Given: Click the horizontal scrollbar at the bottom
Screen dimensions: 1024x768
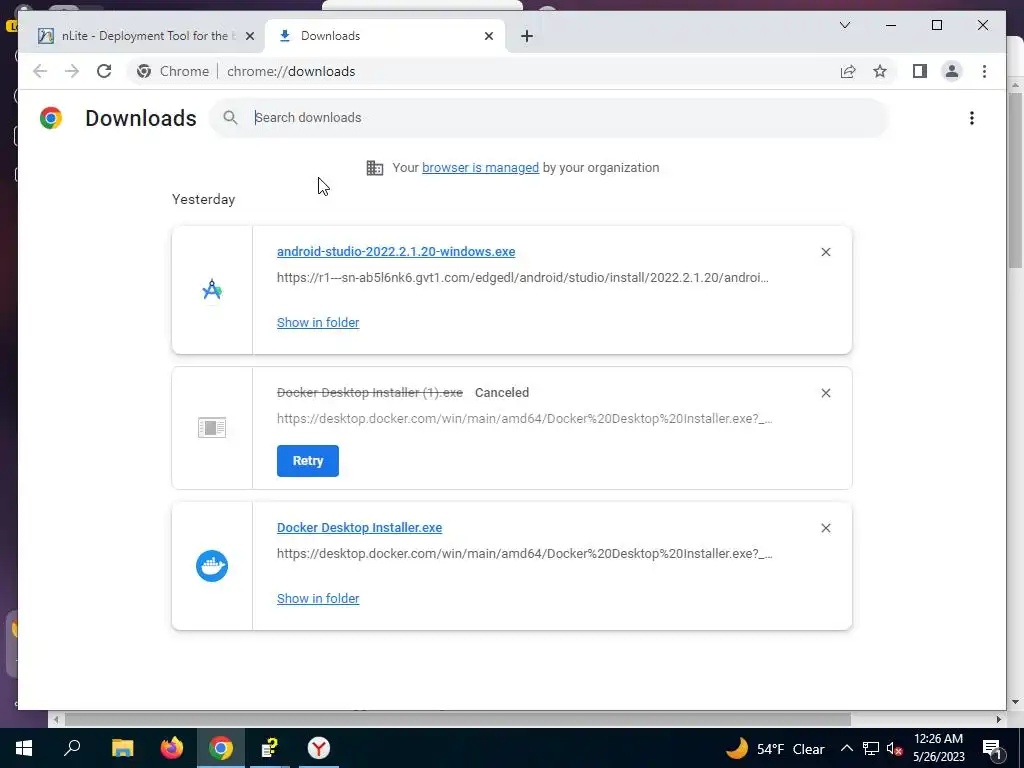Looking at the screenshot, I should pyautogui.click(x=457, y=720).
